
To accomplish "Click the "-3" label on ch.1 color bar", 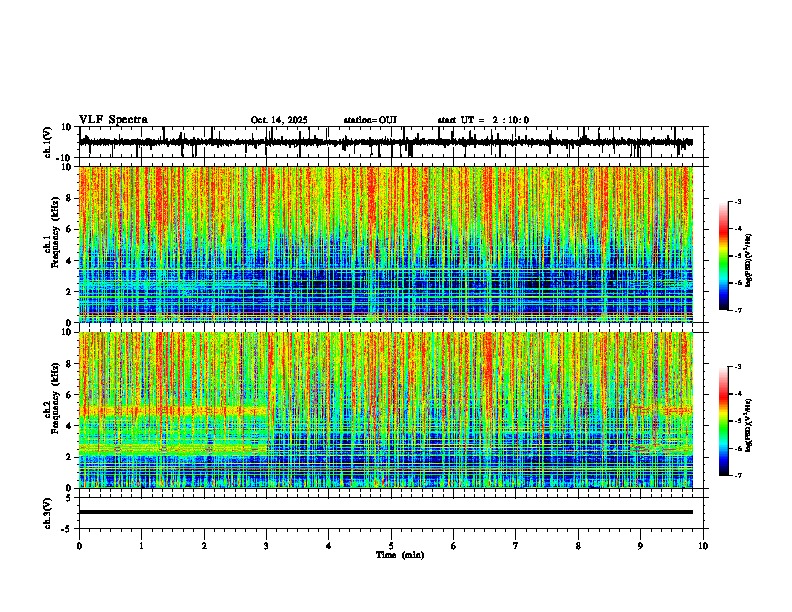I will click(738, 201).
